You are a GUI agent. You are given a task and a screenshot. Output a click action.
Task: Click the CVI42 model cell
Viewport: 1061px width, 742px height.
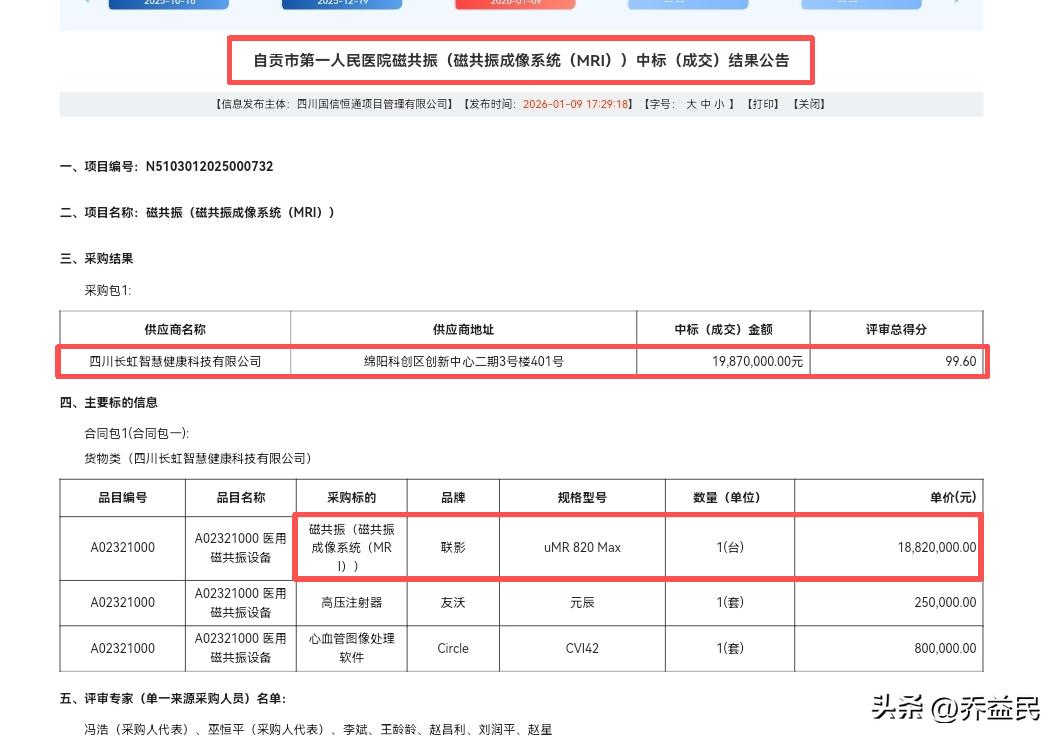(582, 648)
